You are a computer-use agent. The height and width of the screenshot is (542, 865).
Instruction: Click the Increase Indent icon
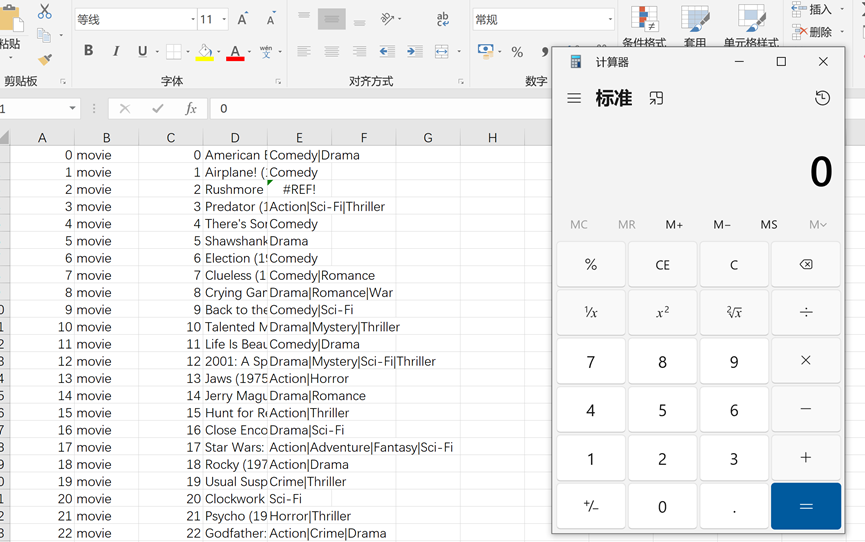coord(414,51)
